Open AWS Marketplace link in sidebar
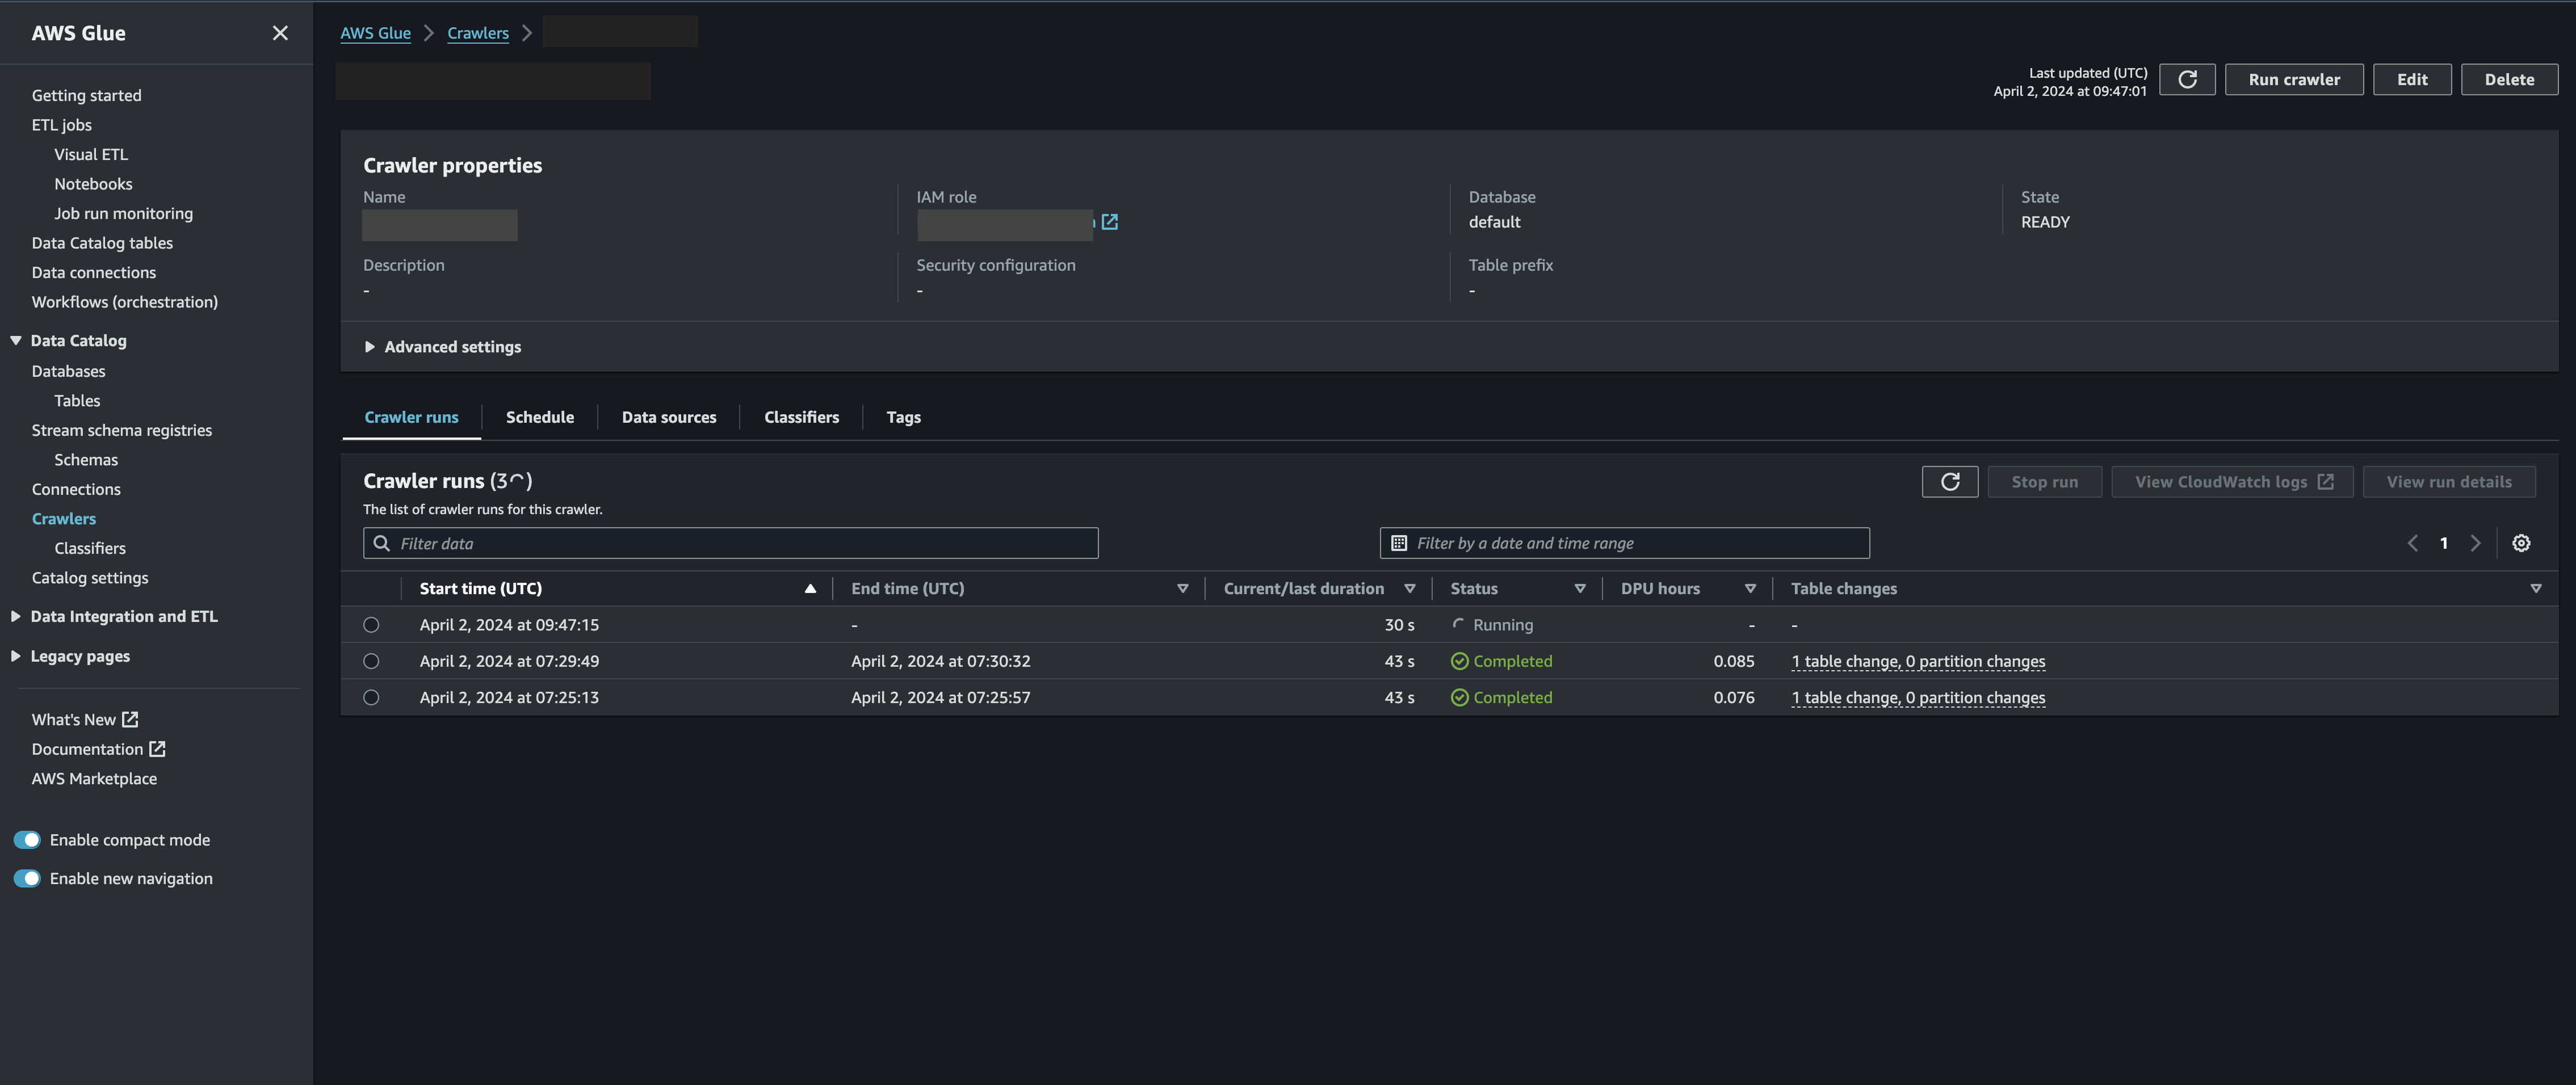The width and height of the screenshot is (2576, 1085). point(94,779)
